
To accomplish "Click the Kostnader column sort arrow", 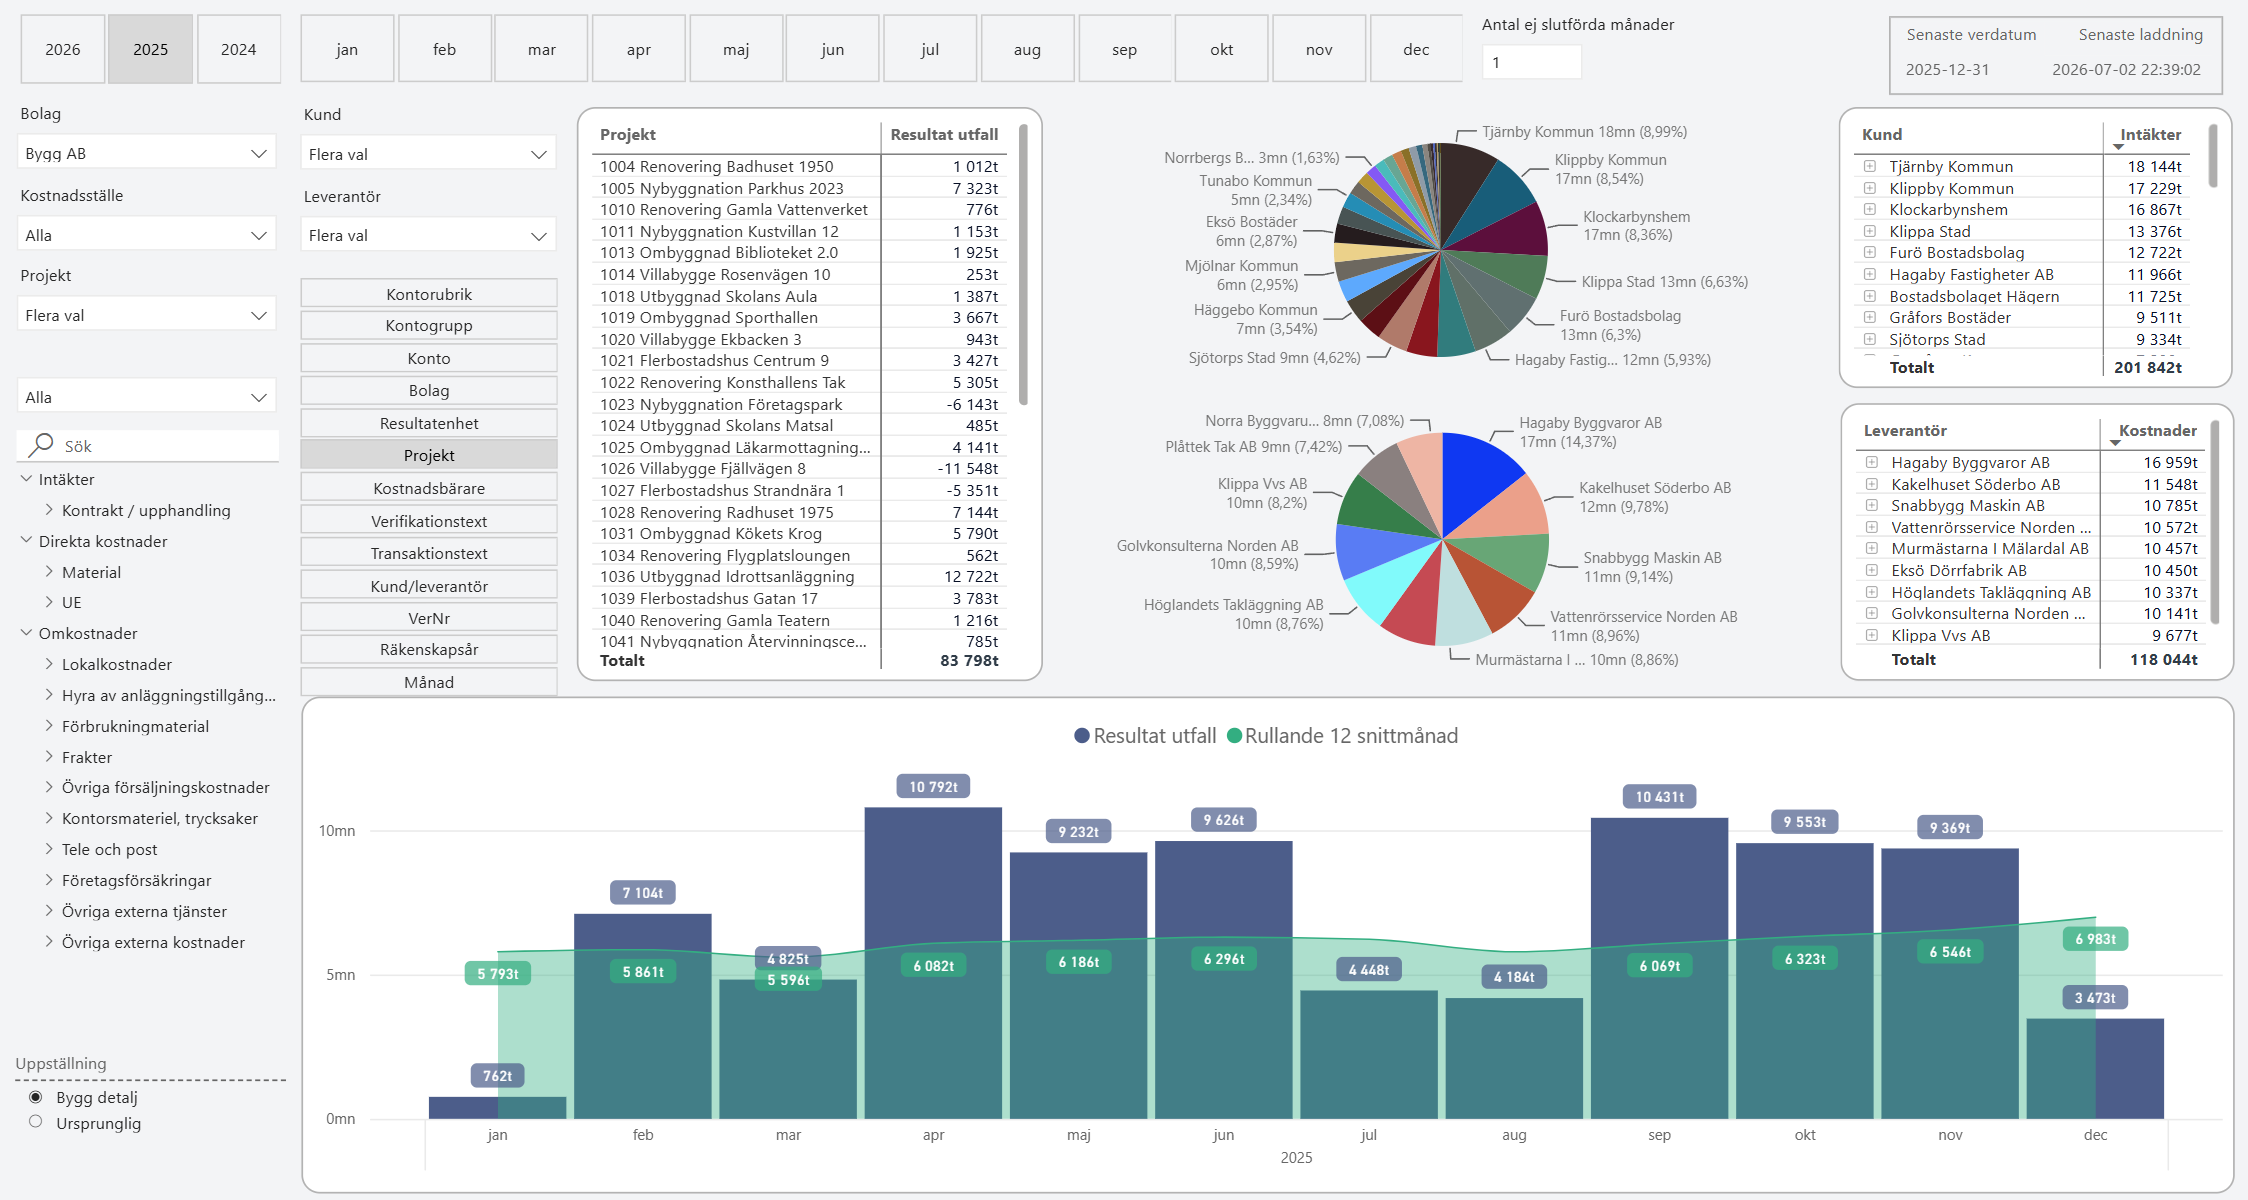I will tap(2115, 443).
